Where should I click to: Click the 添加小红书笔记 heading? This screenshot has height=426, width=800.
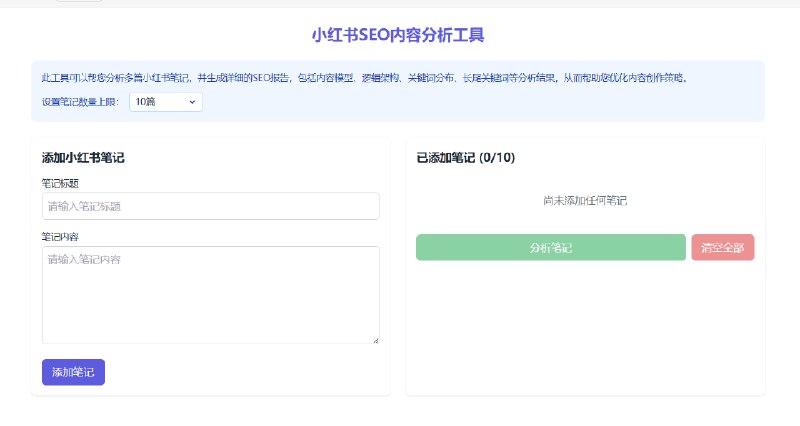83,158
